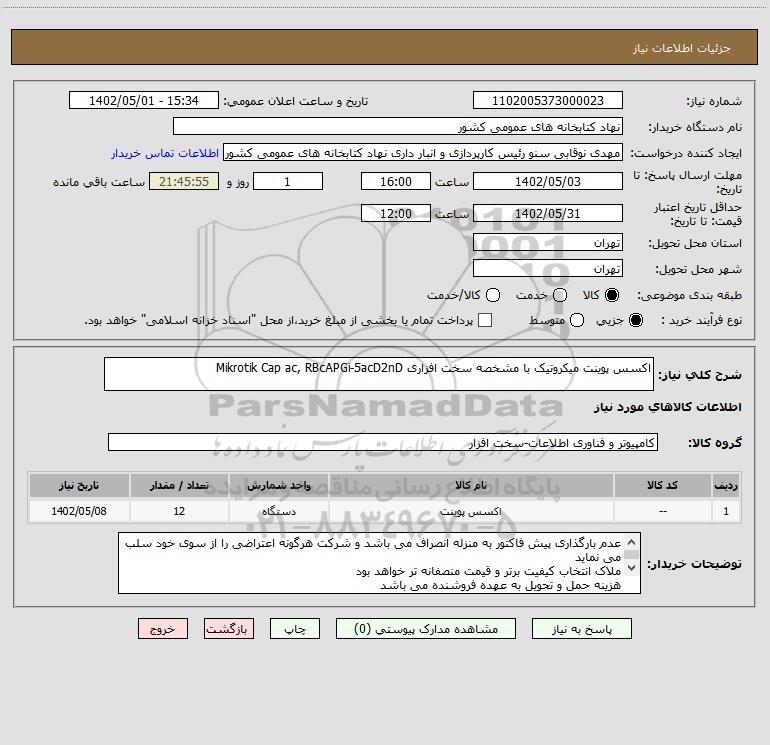Click the announcement date field 1402/05/01 - 15:34
This screenshot has width=770, height=745.
click(143, 100)
